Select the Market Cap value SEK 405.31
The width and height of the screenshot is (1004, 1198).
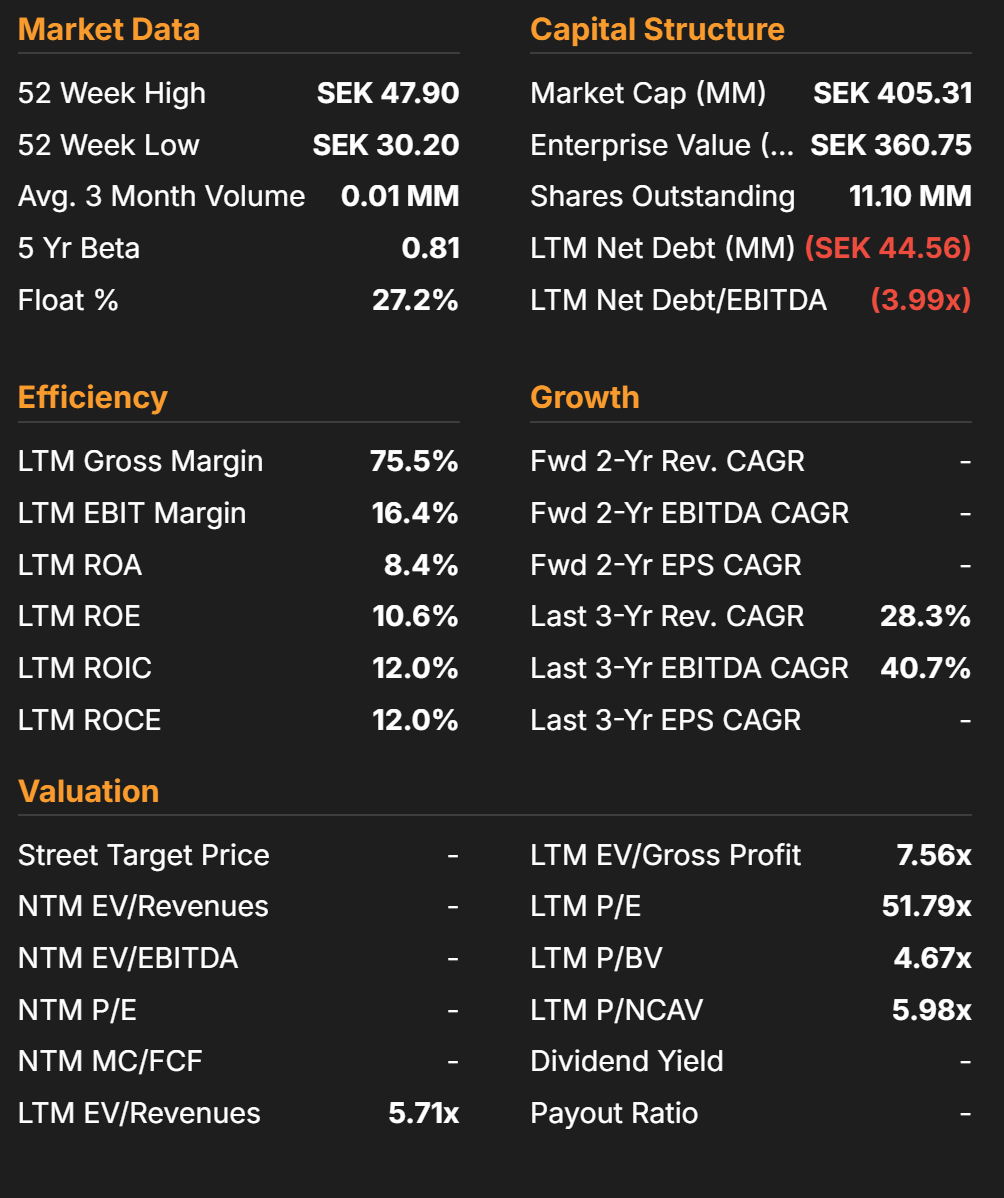892,93
